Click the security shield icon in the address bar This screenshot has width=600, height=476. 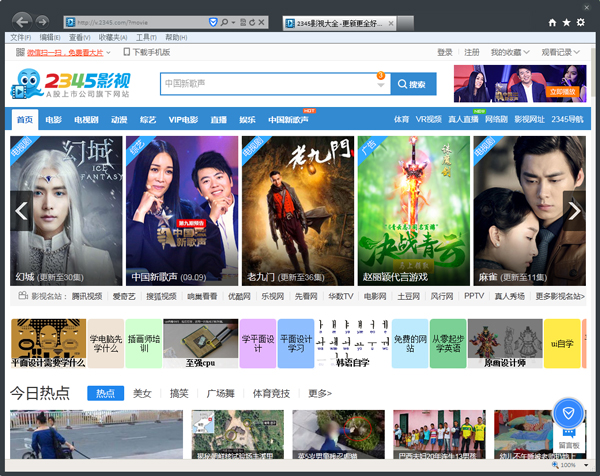tap(213, 22)
